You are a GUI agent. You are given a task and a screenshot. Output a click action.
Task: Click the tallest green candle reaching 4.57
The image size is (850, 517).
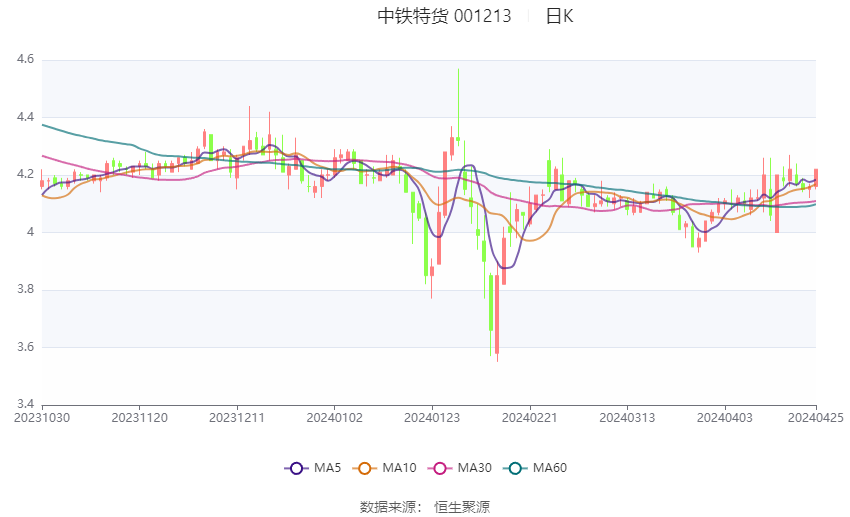[x=458, y=107]
